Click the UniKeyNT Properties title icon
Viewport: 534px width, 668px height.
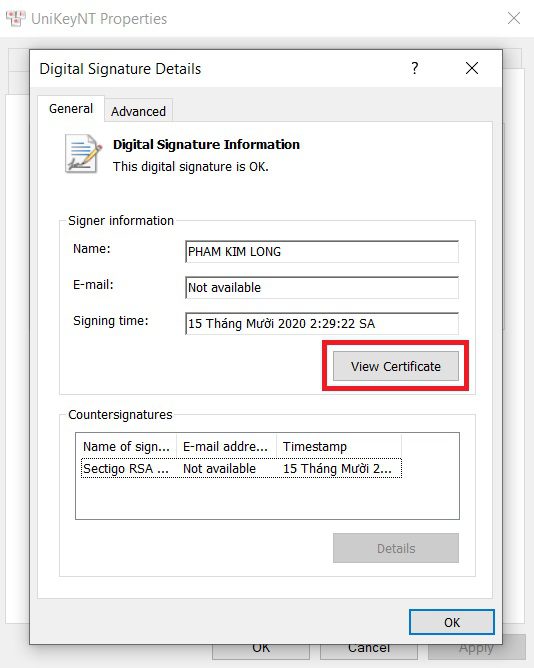(16, 19)
